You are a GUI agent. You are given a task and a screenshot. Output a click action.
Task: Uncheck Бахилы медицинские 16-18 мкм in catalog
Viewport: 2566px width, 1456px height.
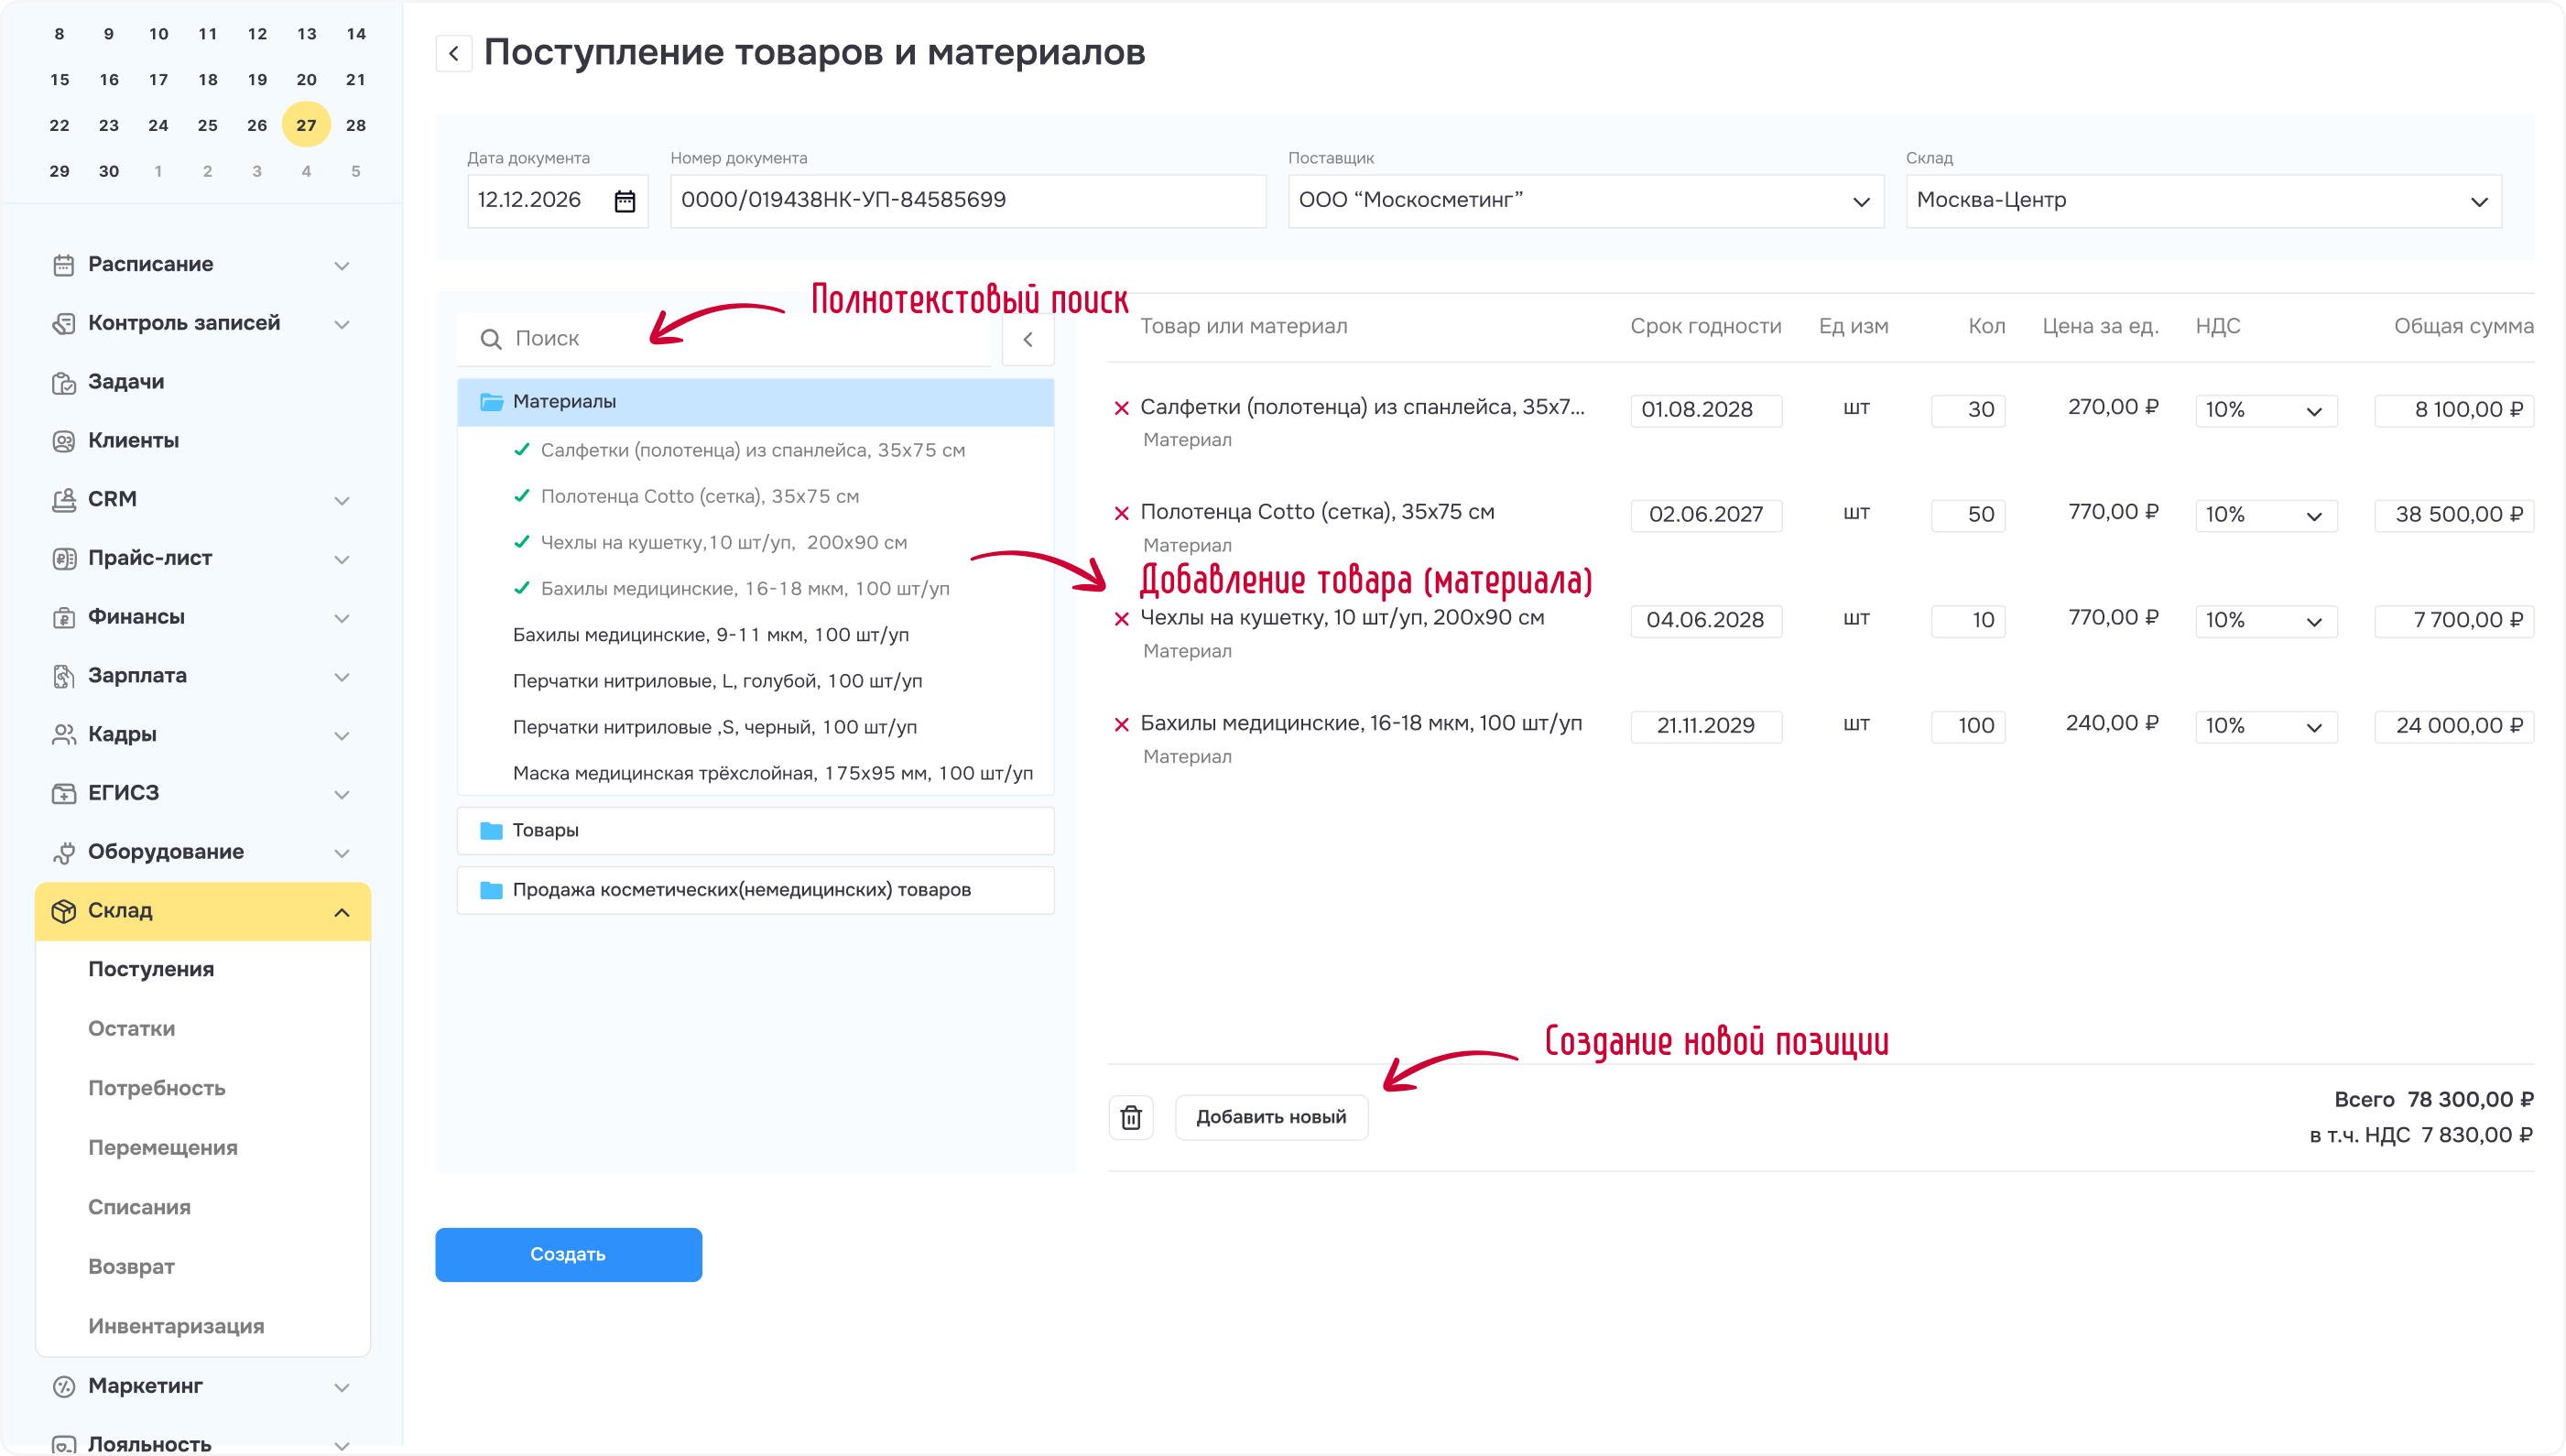[521, 588]
